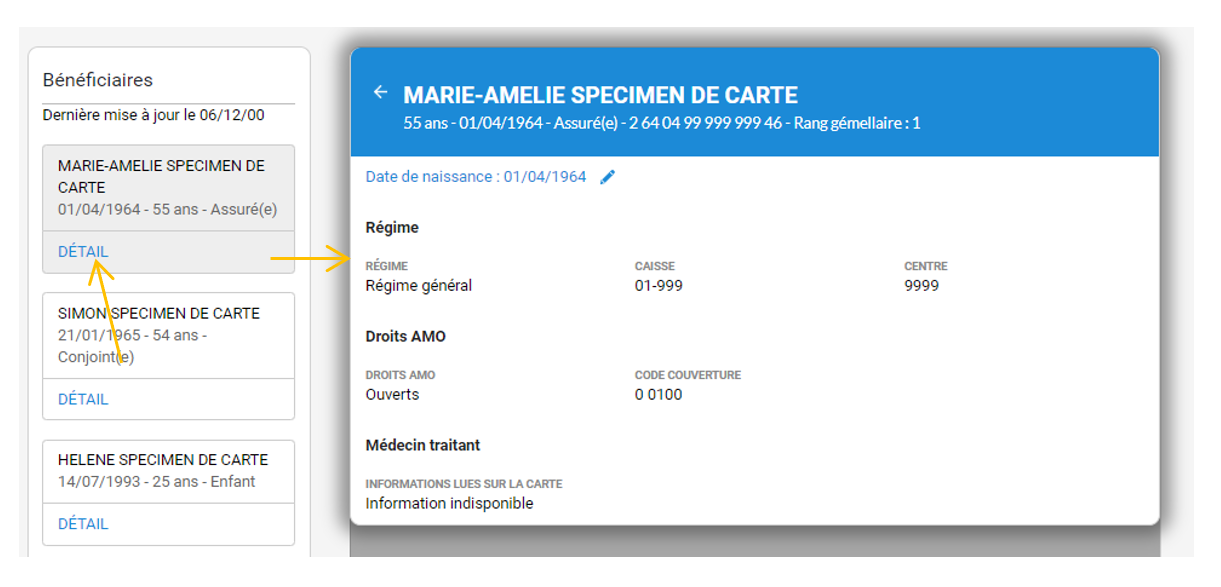Open DÉTAIL for Simon Specimen de Carte
Viewport: 1221px width, 587px height.
click(x=83, y=399)
